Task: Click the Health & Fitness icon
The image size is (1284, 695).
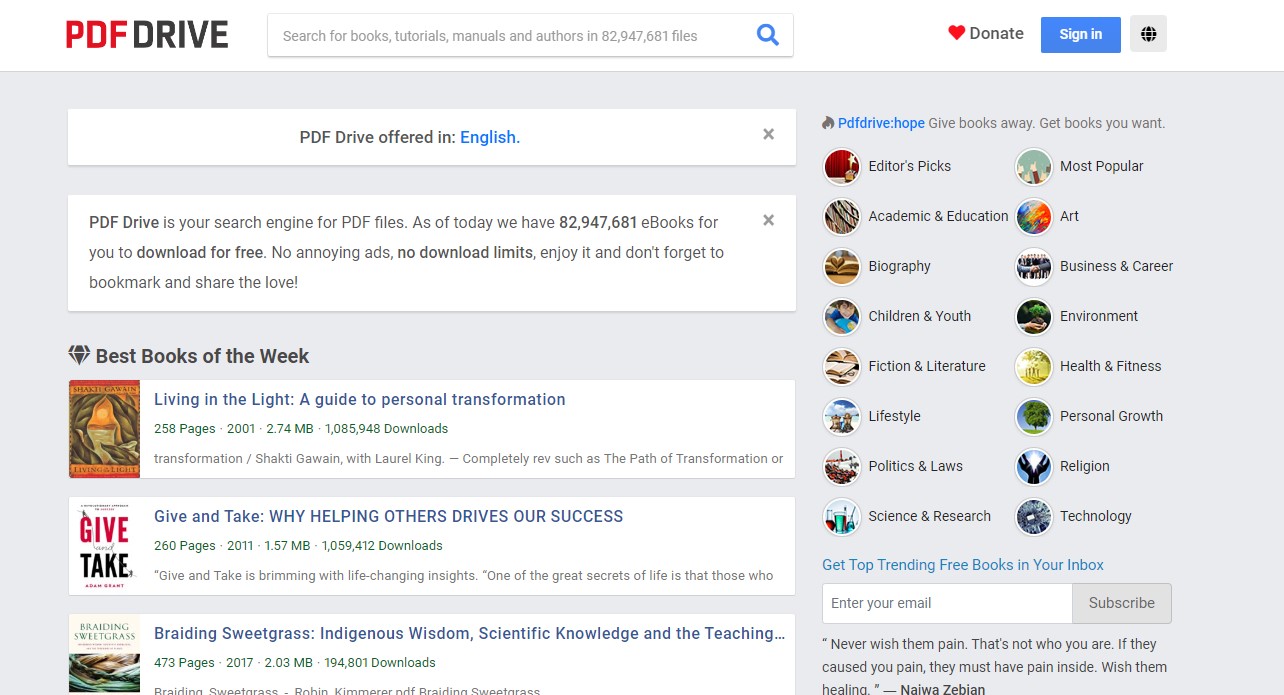Action: click(1033, 367)
